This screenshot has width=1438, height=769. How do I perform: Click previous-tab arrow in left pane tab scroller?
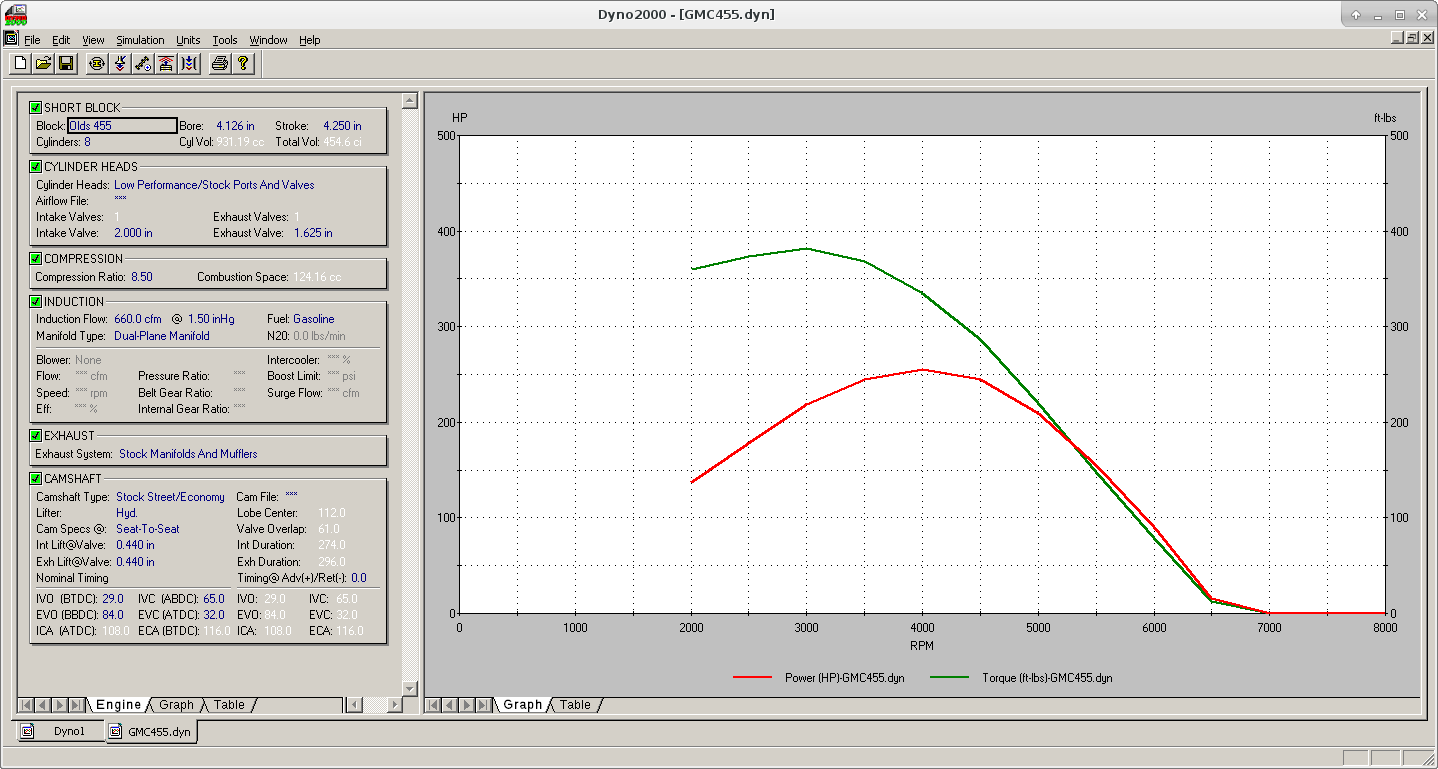(43, 705)
